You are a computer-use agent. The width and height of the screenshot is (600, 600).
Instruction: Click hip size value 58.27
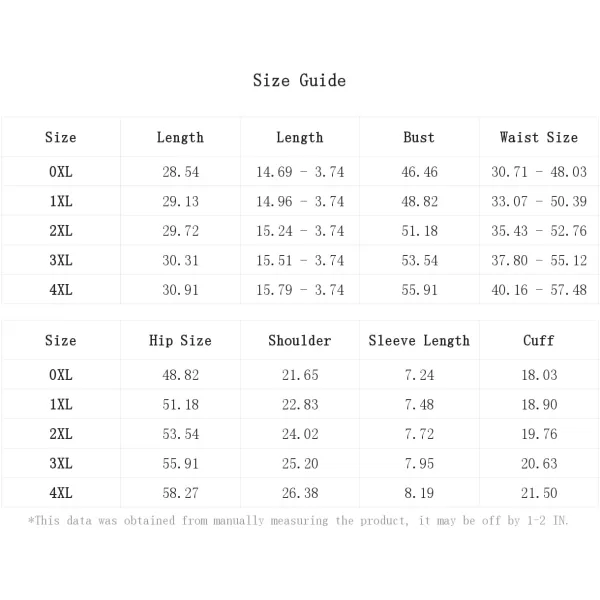coord(181,493)
